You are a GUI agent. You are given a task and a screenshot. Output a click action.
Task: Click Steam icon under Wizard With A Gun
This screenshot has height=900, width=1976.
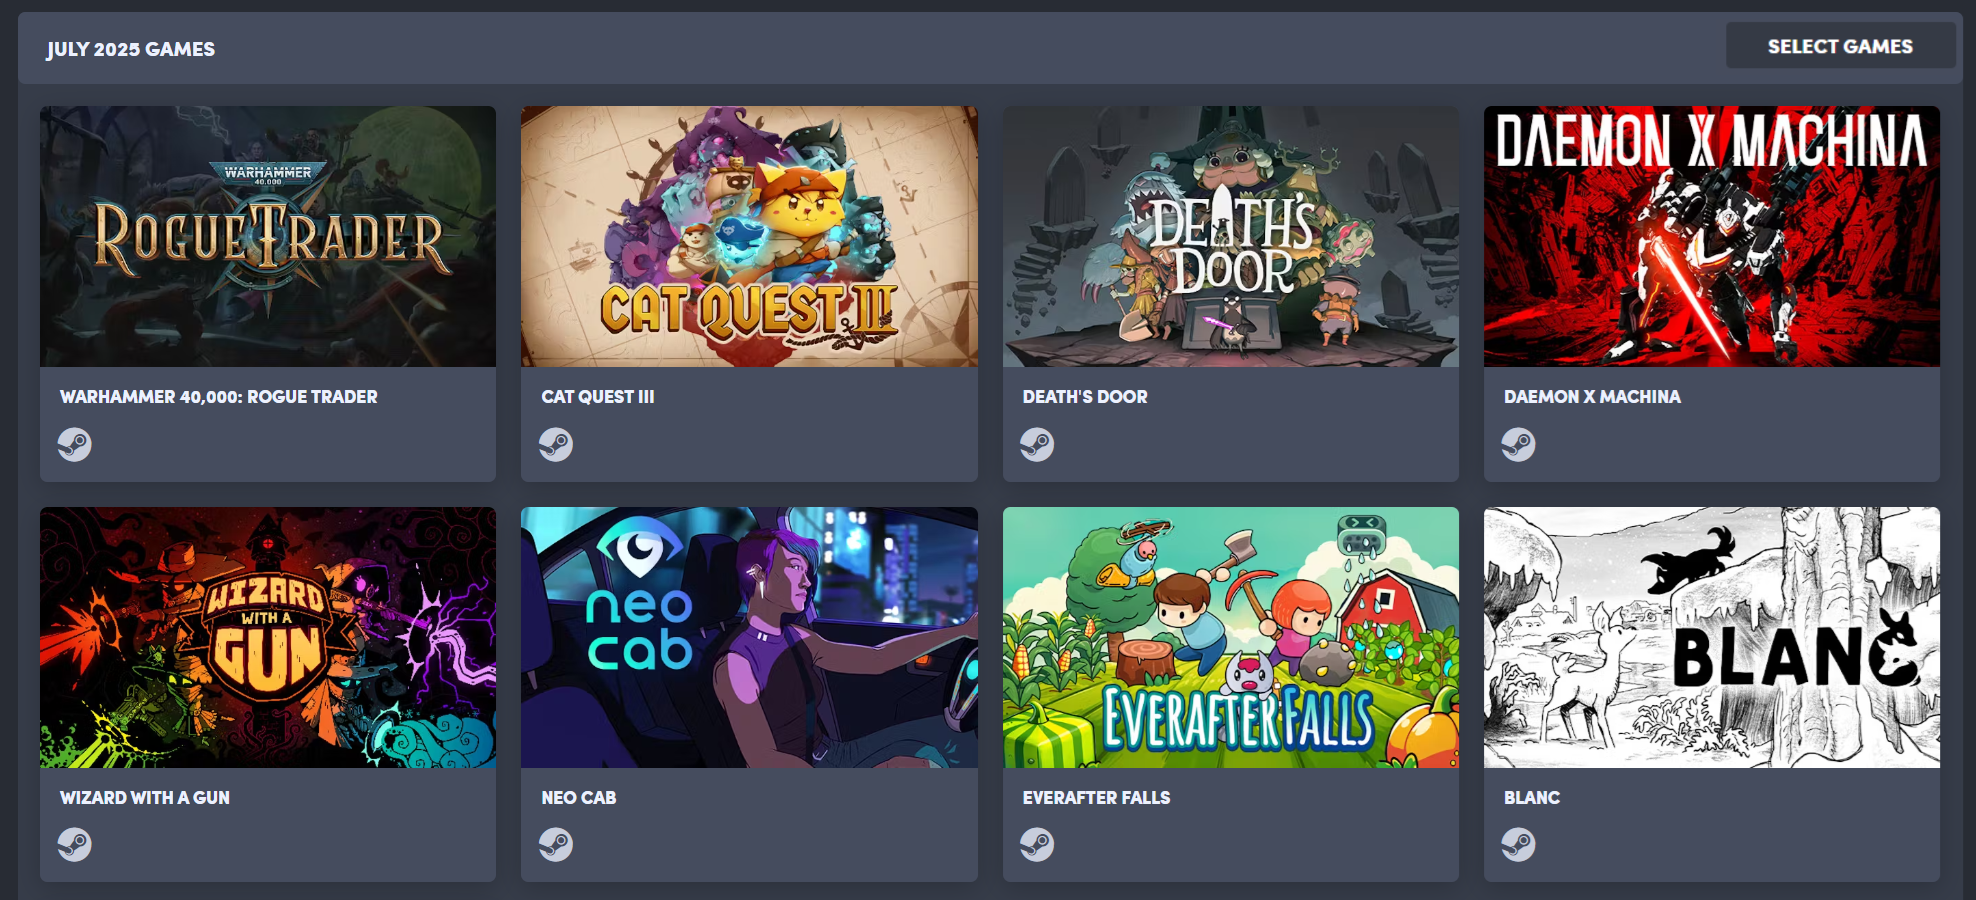(x=74, y=845)
